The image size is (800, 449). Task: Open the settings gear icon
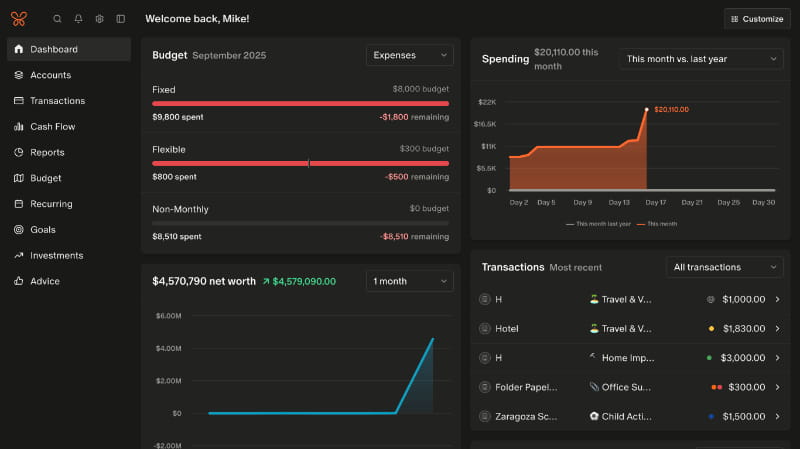[x=99, y=19]
